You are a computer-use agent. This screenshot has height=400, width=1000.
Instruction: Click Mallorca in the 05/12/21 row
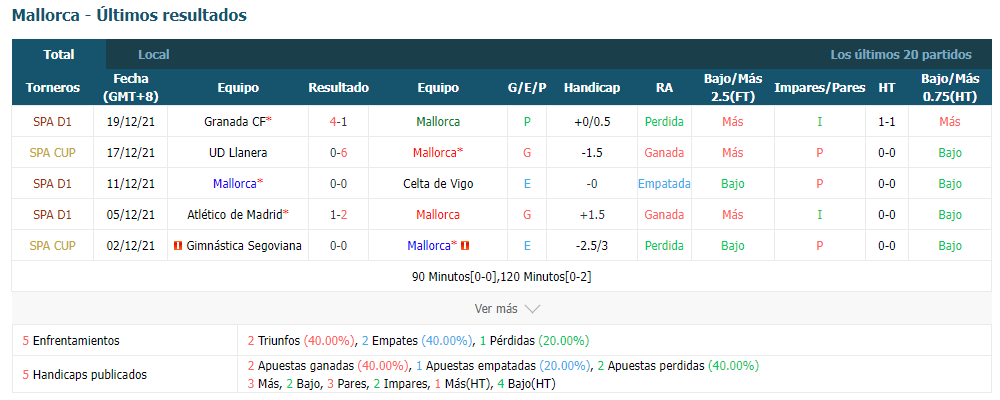[438, 215]
